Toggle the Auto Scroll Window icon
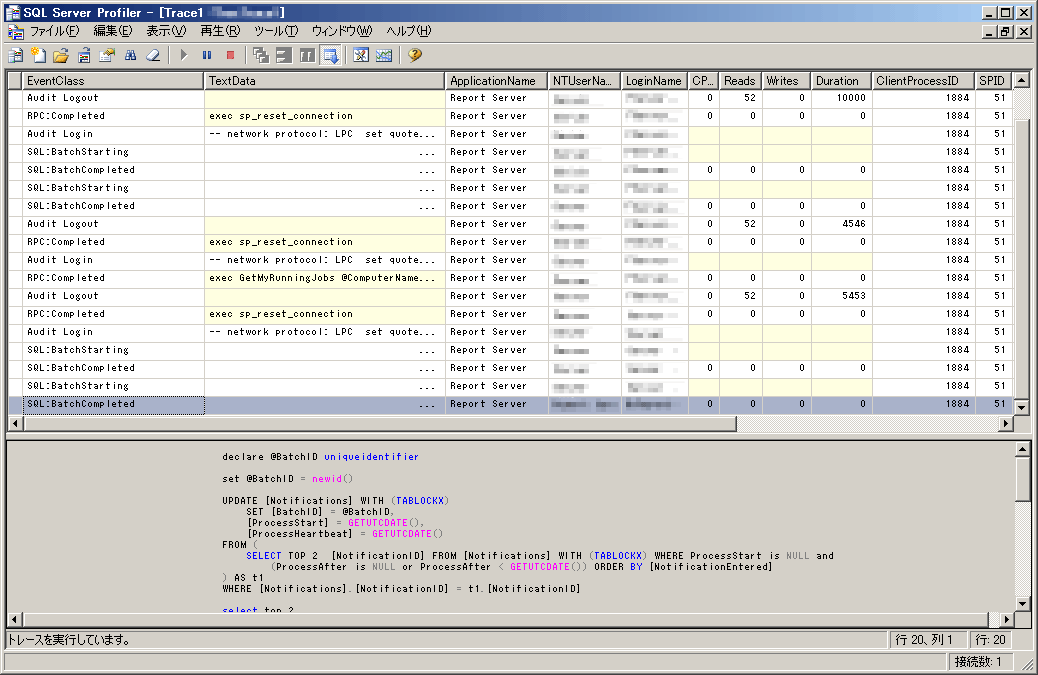 pyautogui.click(x=330, y=56)
